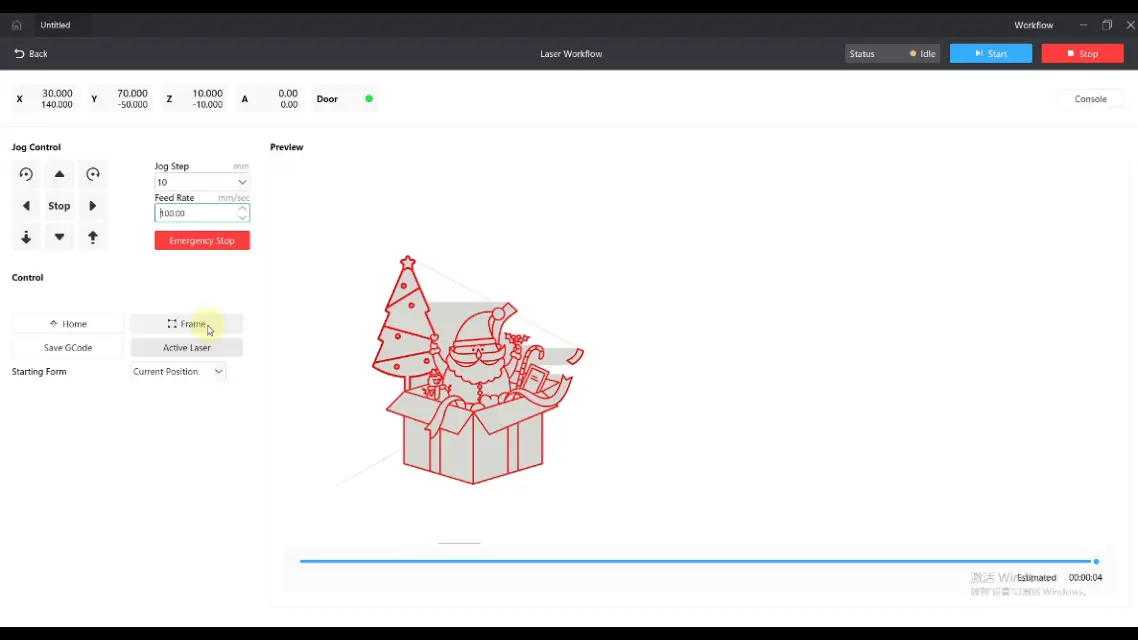Jog the laser up with the up arrow

click(x=59, y=174)
